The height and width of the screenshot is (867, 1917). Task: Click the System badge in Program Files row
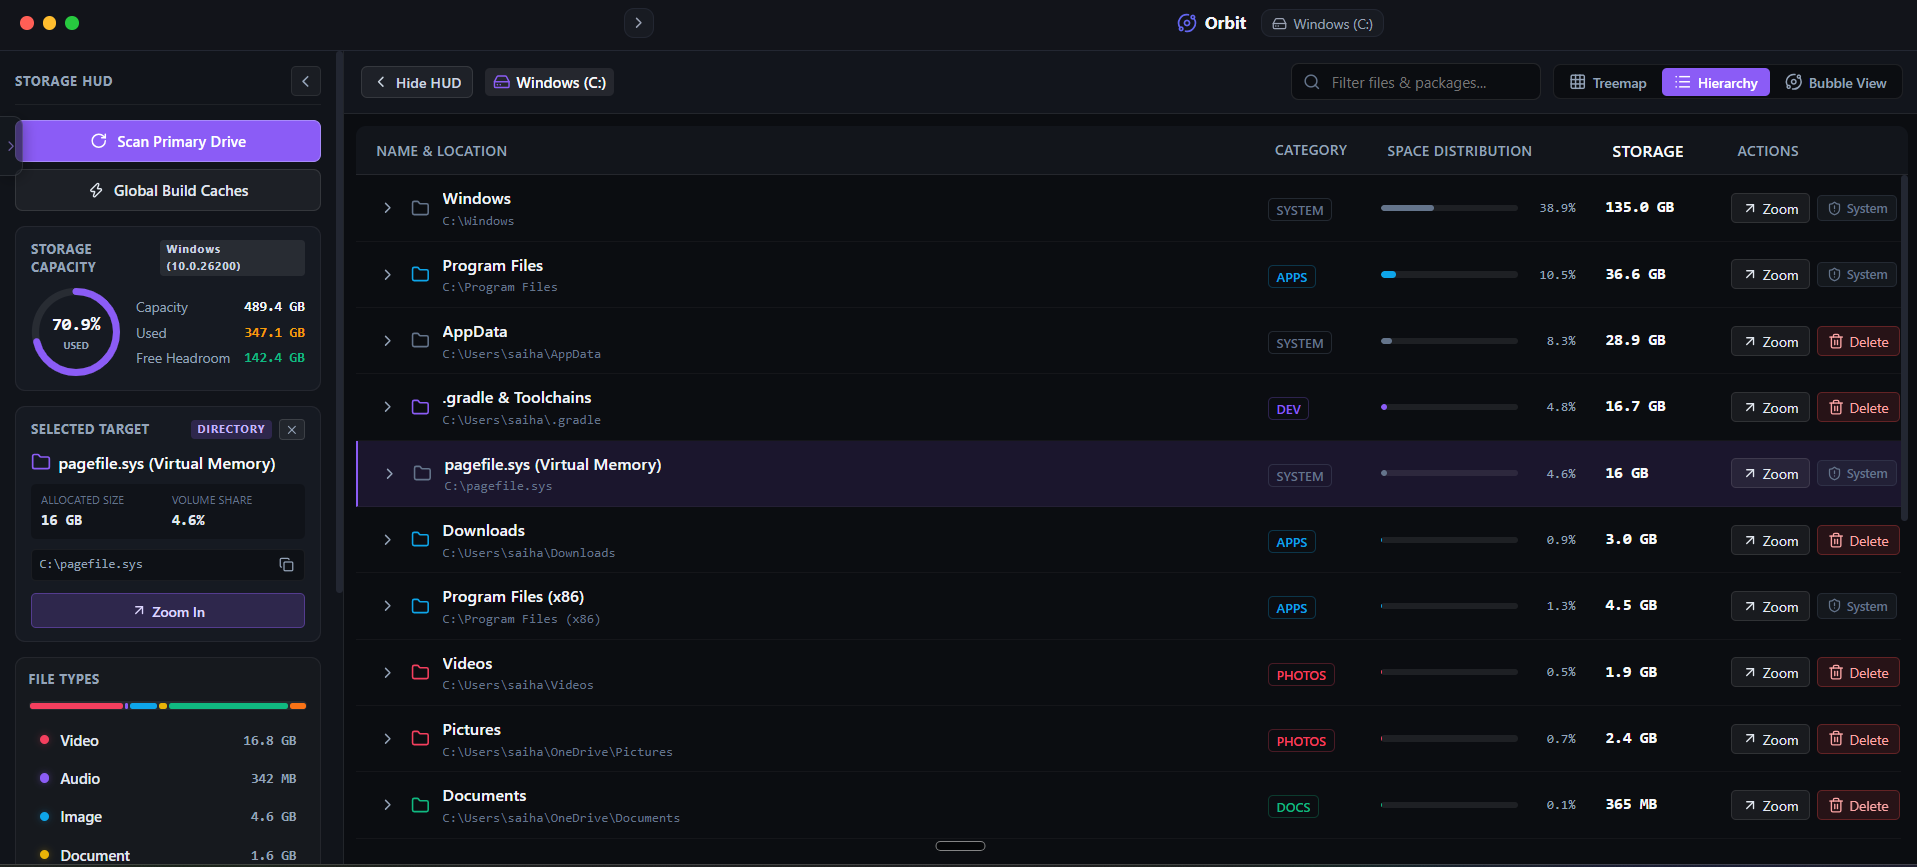click(1857, 274)
